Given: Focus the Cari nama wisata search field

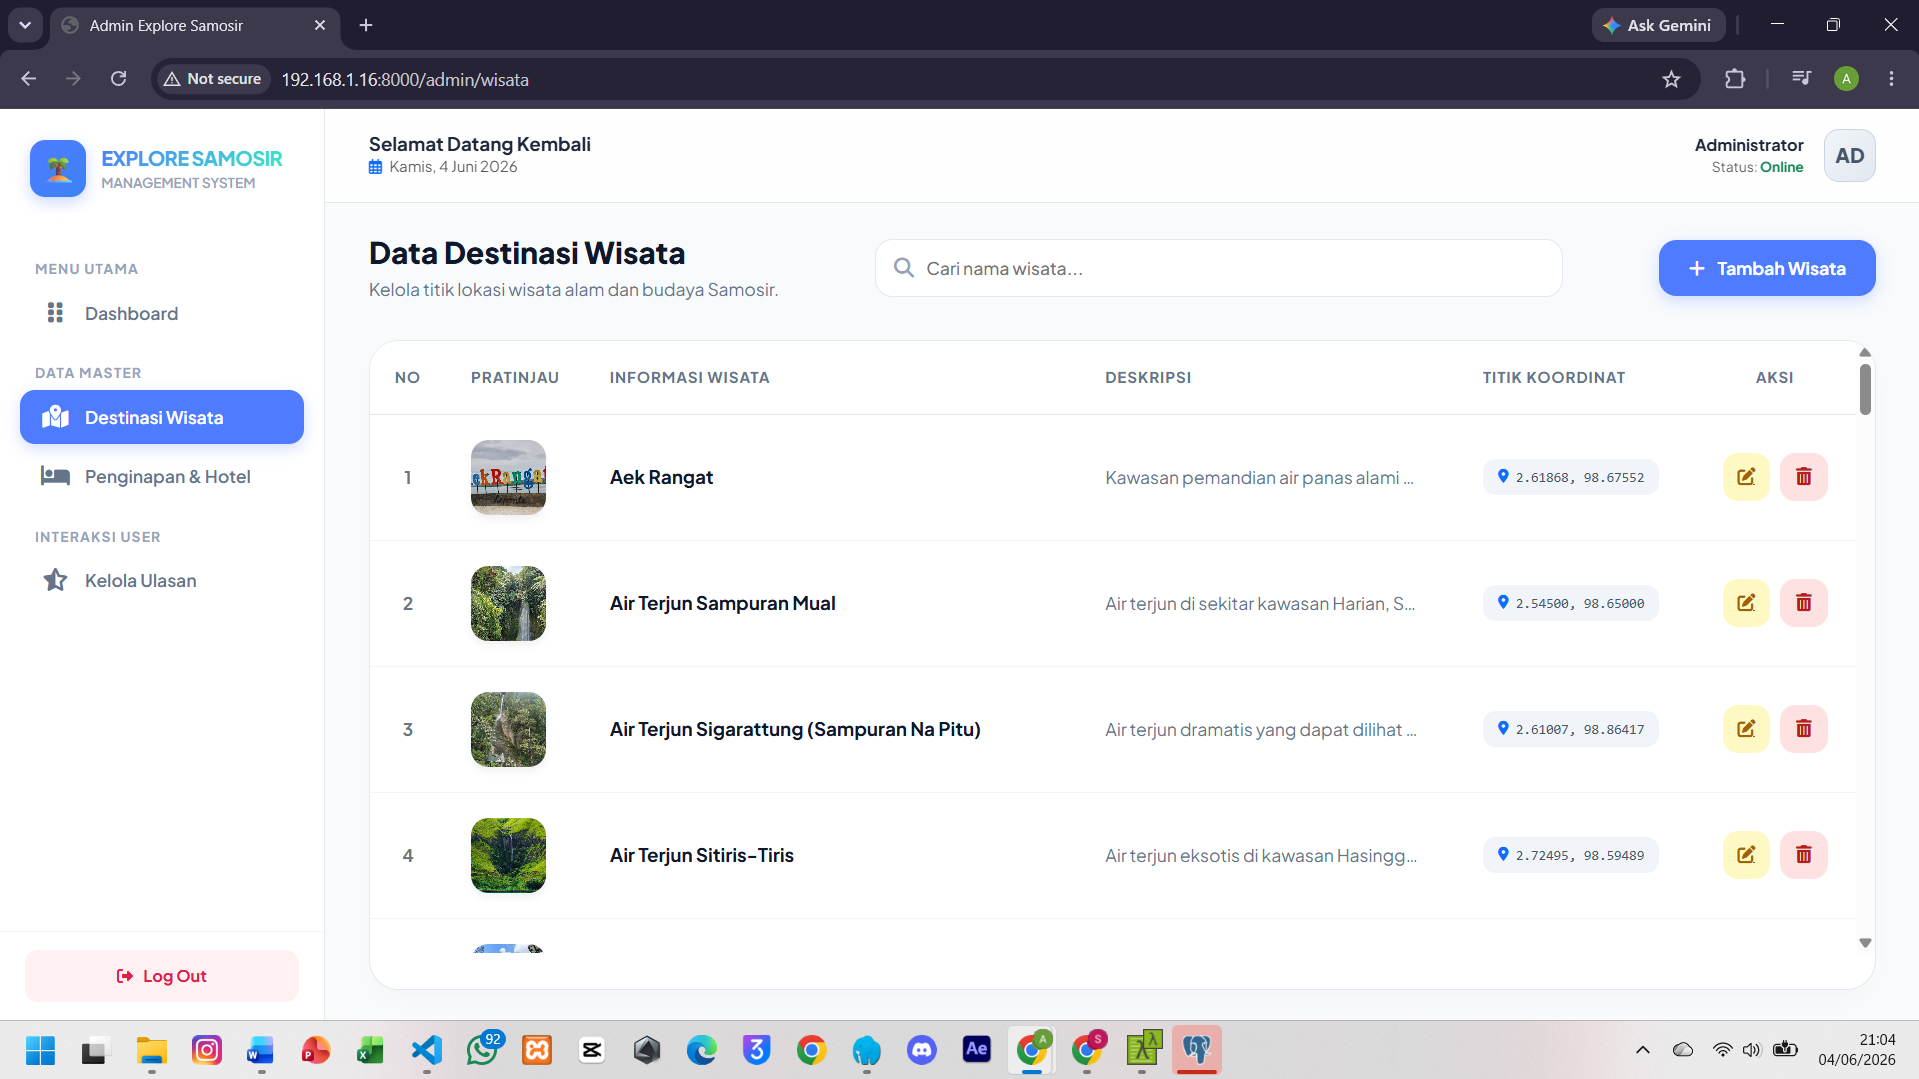Looking at the screenshot, I should click(1218, 268).
